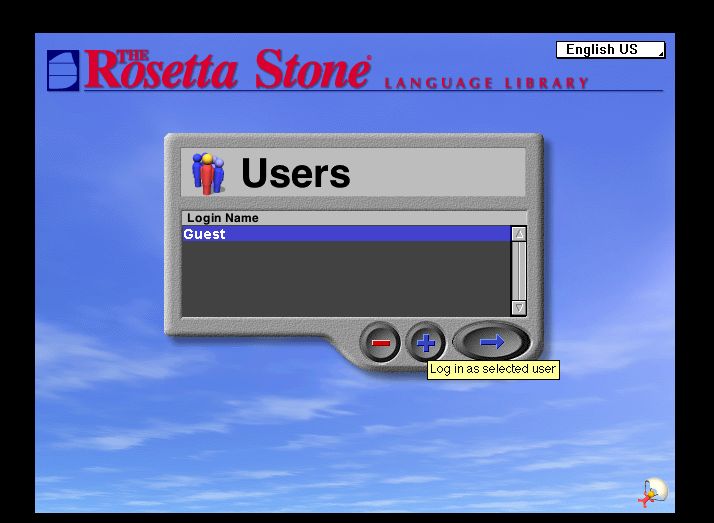Click the Users group figures icon
This screenshot has width=714, height=523.
pos(208,173)
